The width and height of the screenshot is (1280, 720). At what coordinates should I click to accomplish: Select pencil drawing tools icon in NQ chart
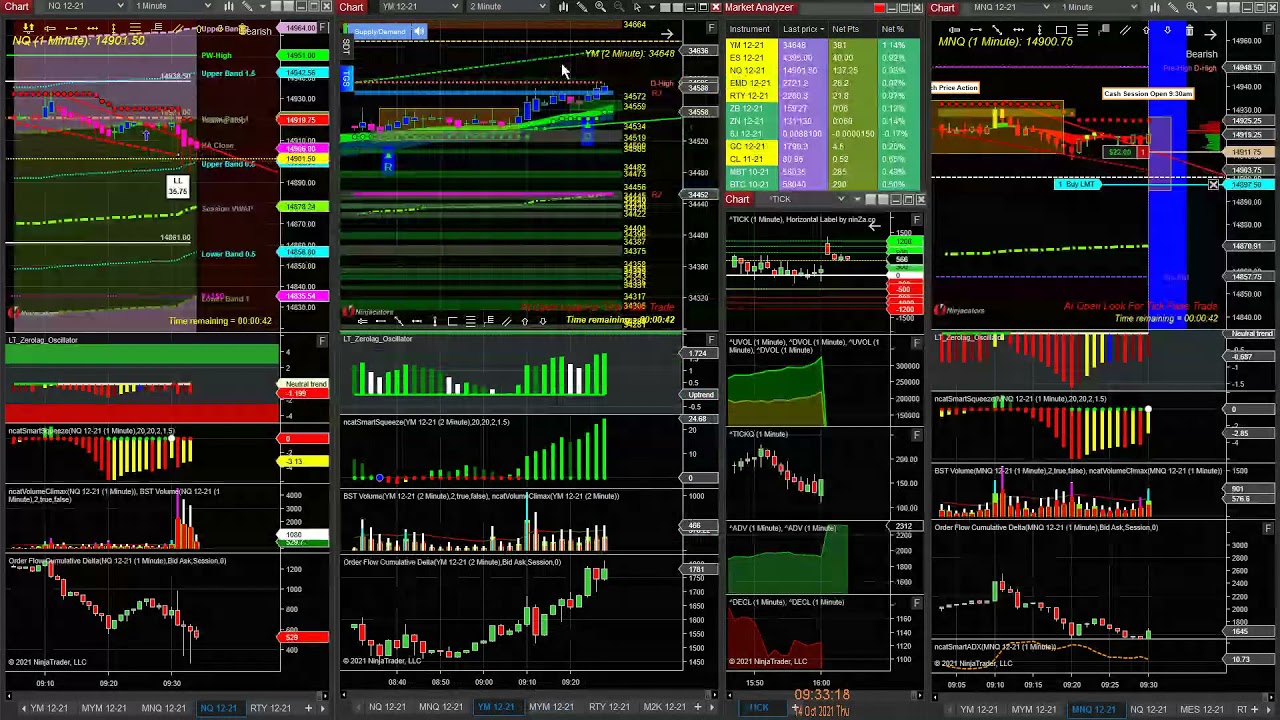point(247,7)
